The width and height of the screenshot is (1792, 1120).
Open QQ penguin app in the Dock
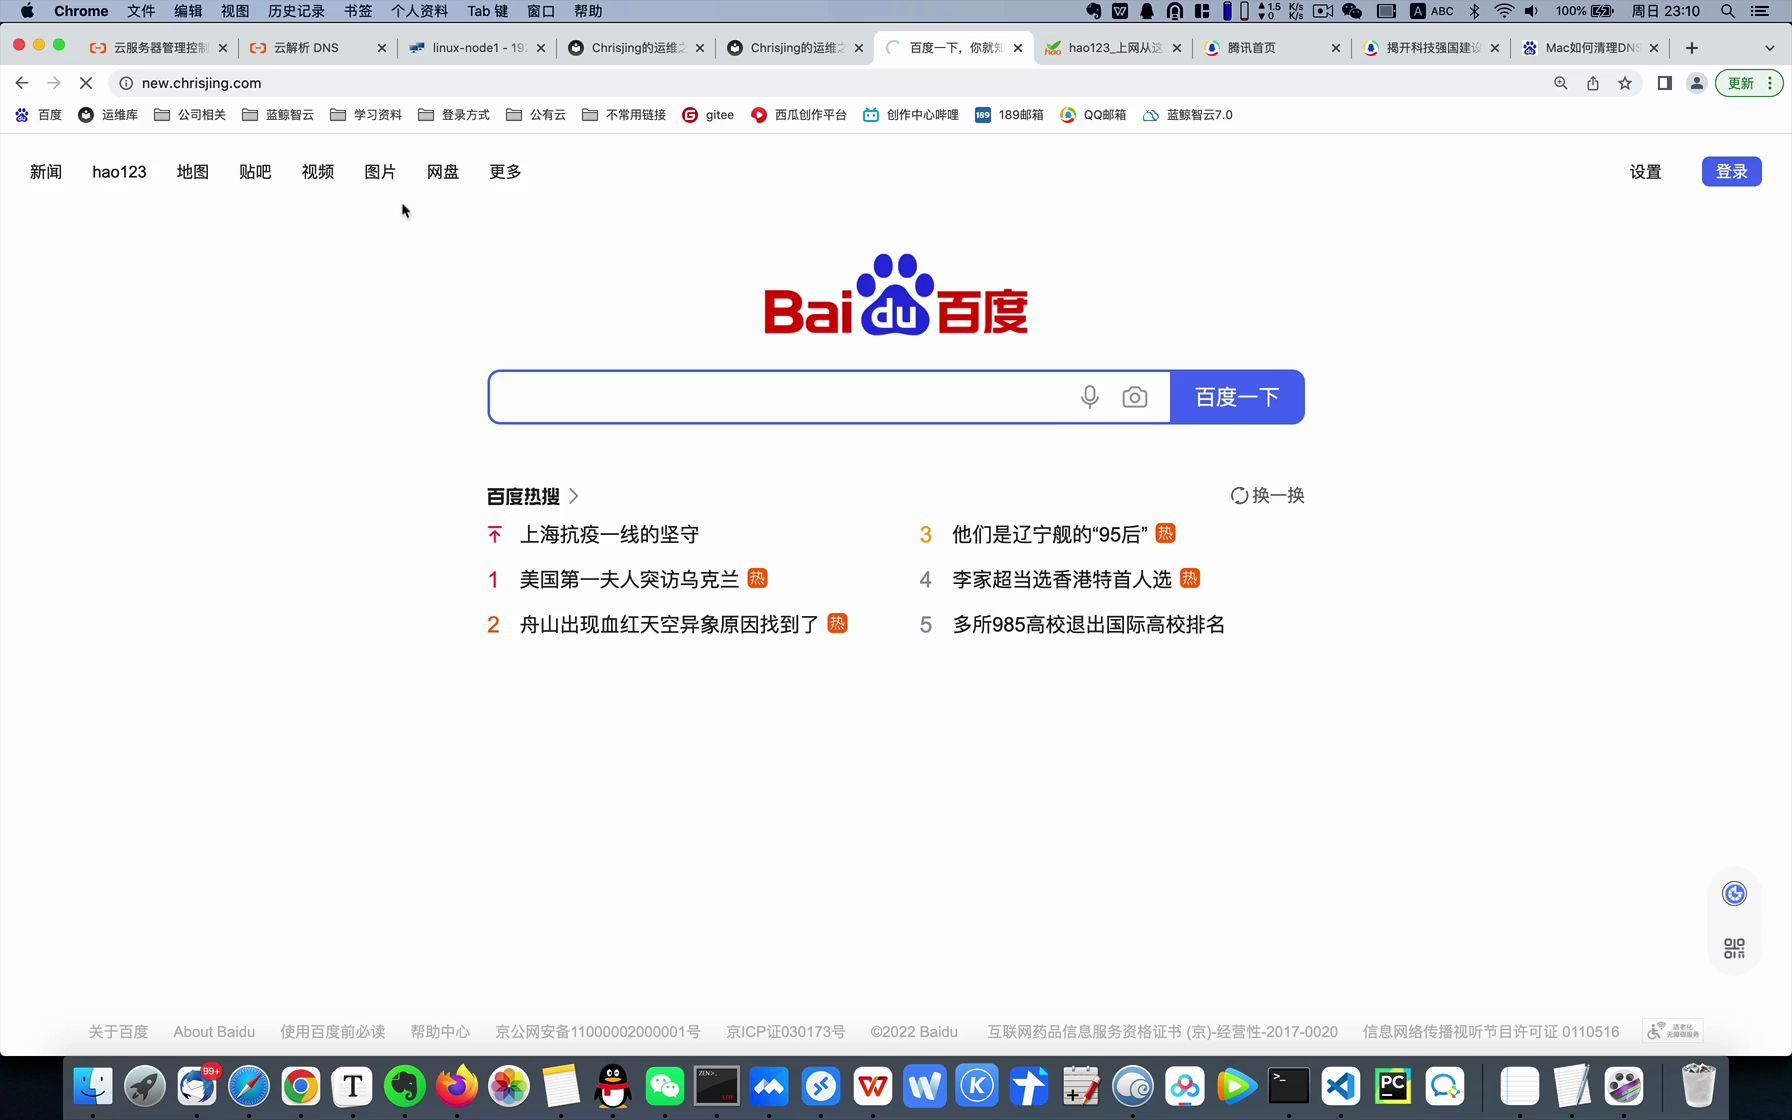pos(613,1086)
